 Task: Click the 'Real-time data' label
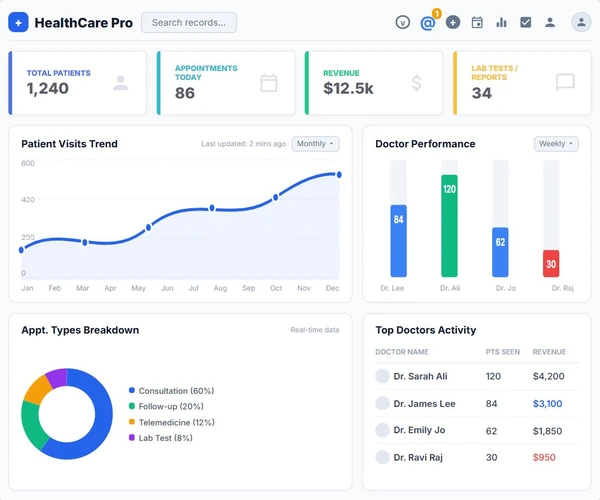coord(315,330)
